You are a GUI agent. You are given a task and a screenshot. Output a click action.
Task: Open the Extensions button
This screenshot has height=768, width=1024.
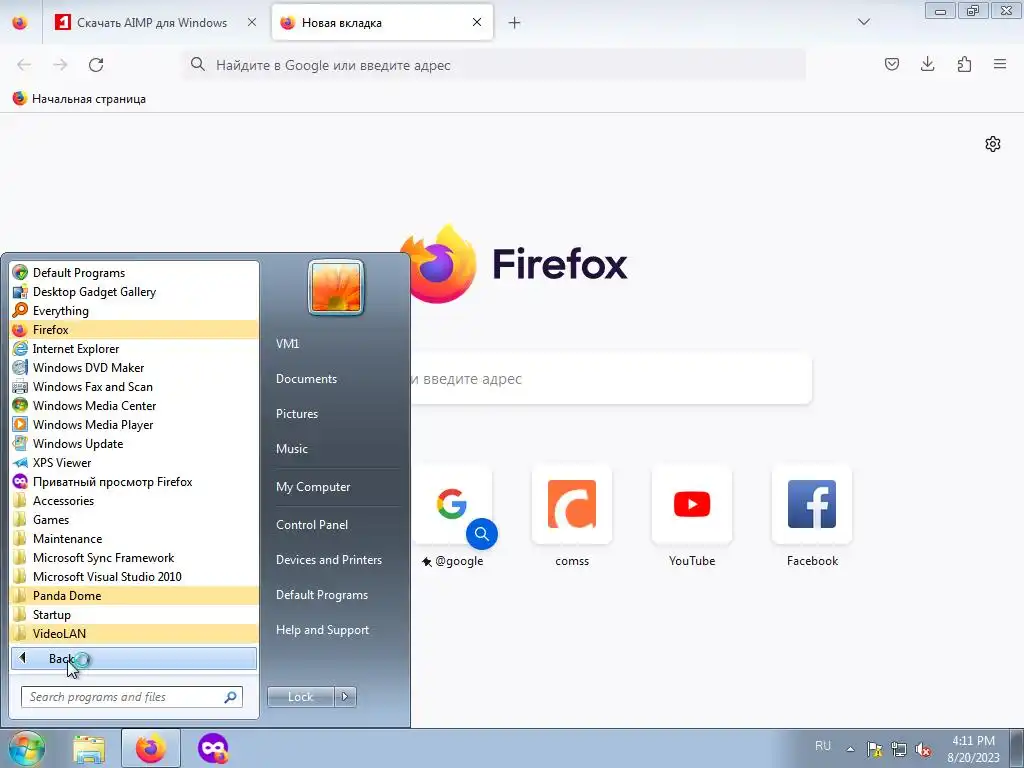[964, 64]
